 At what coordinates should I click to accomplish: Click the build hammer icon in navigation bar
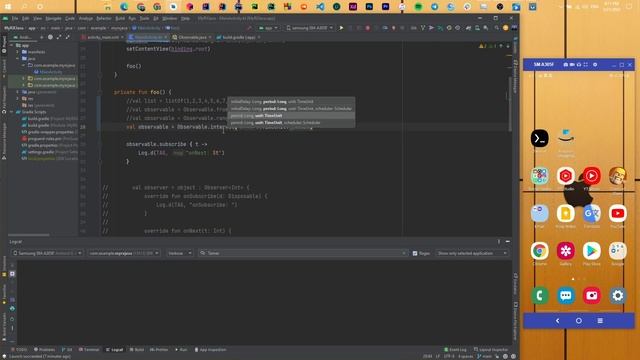[249, 28]
